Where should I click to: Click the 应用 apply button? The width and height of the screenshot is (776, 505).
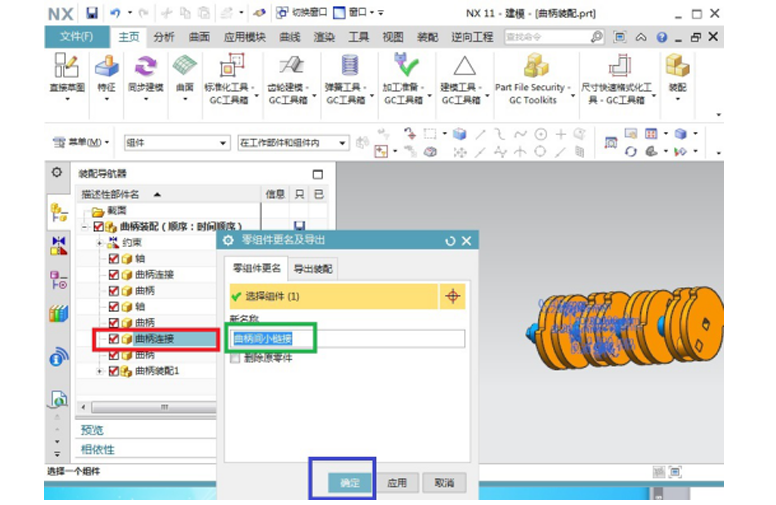click(x=397, y=483)
